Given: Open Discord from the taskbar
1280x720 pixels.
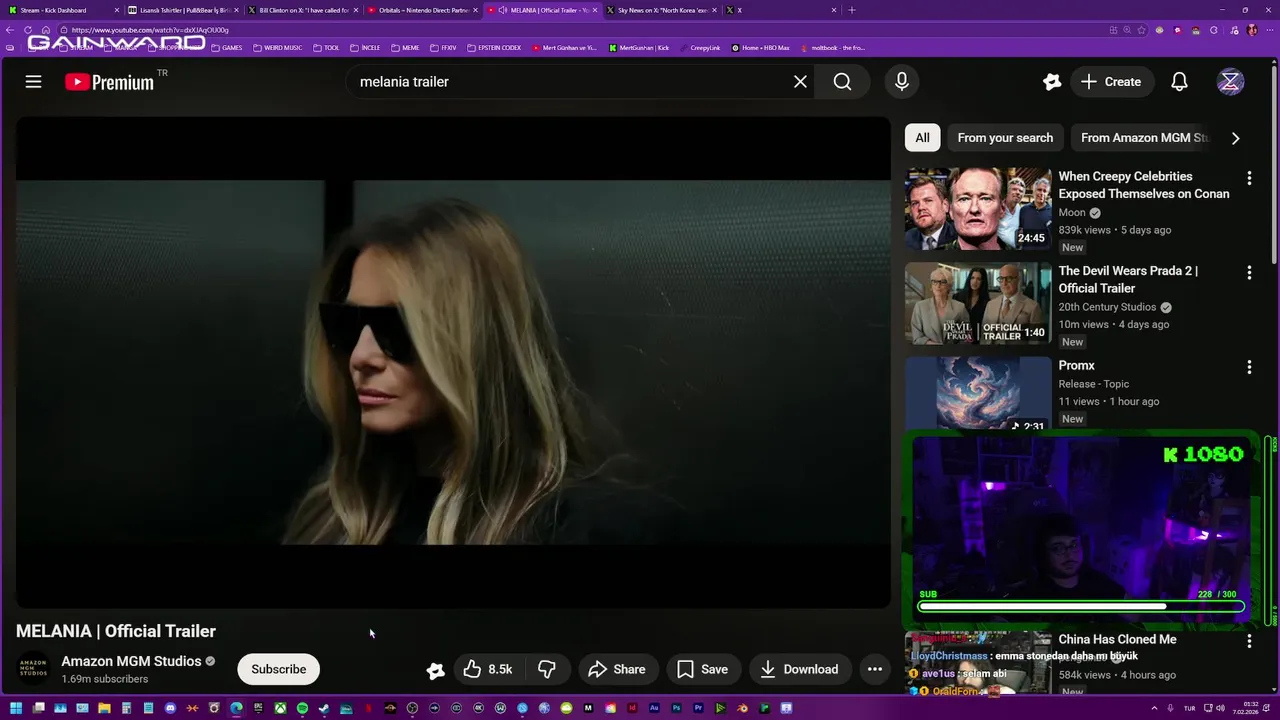Looking at the screenshot, I should coord(170,708).
